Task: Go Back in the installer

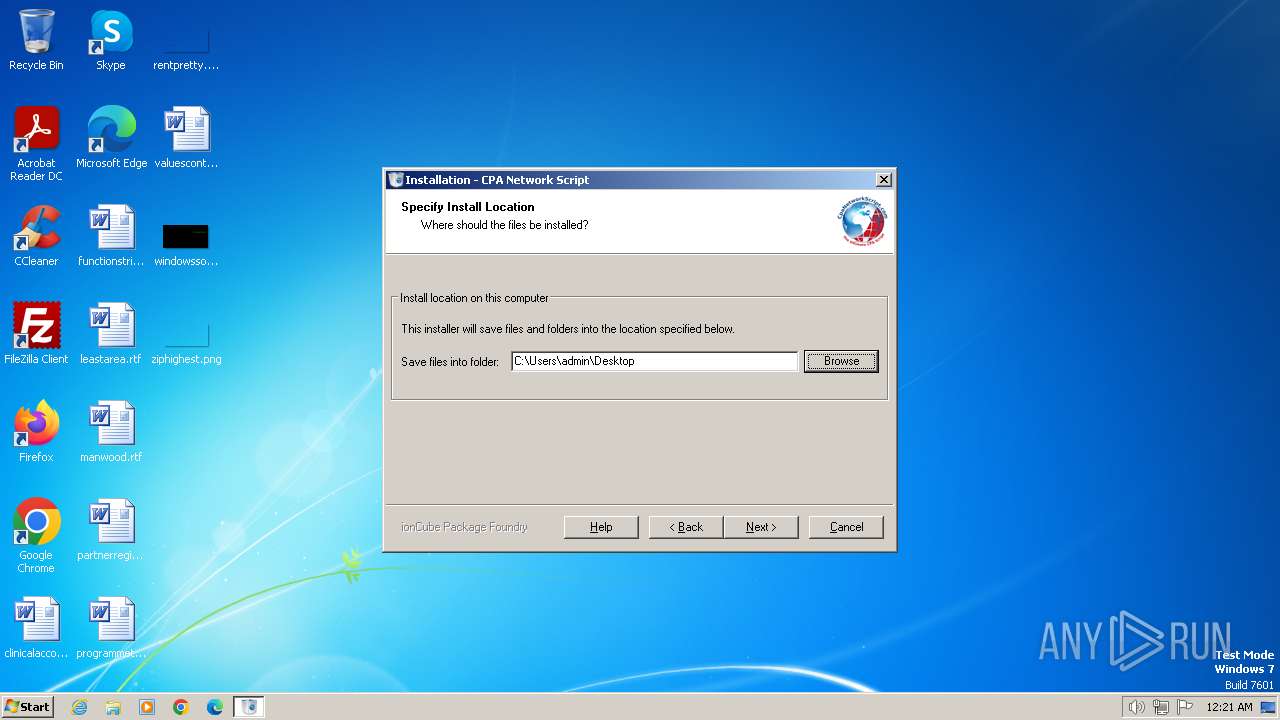Action: [x=686, y=527]
